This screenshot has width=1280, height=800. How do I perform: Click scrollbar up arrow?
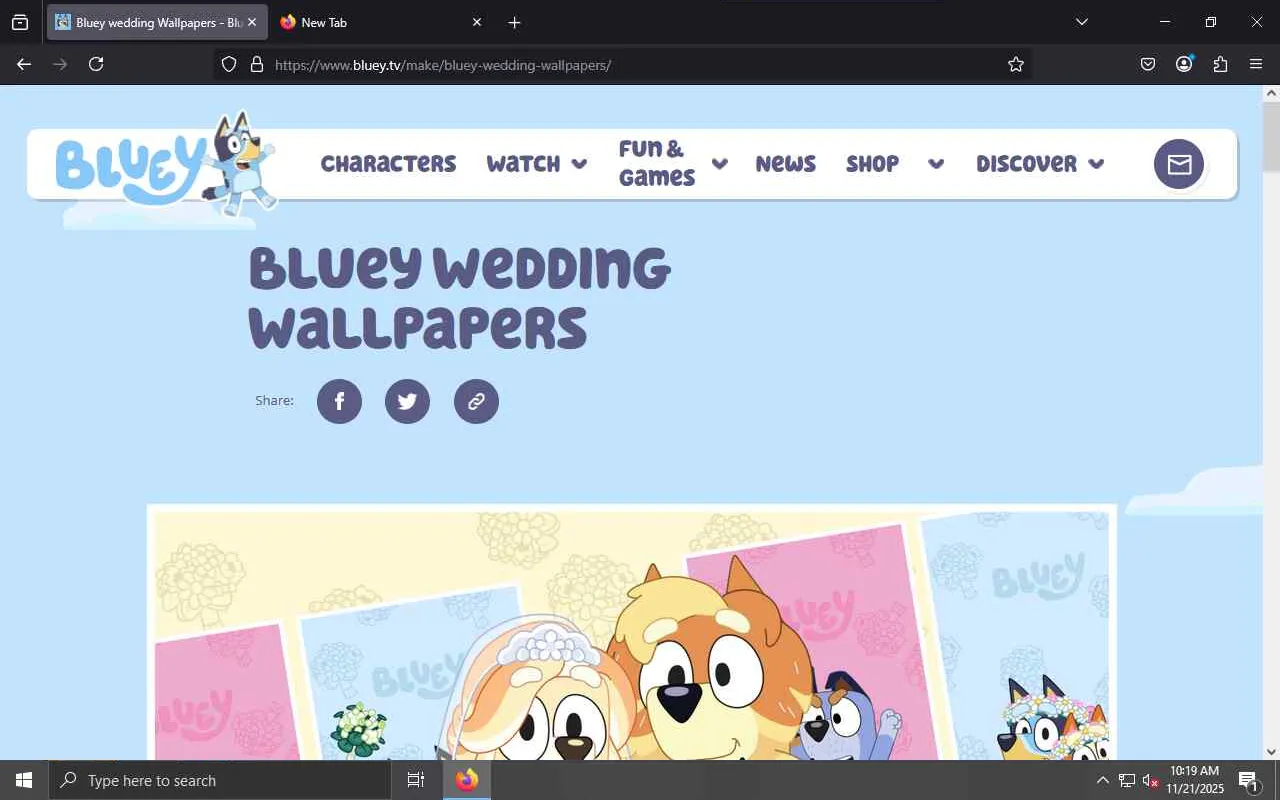tap(1271, 93)
